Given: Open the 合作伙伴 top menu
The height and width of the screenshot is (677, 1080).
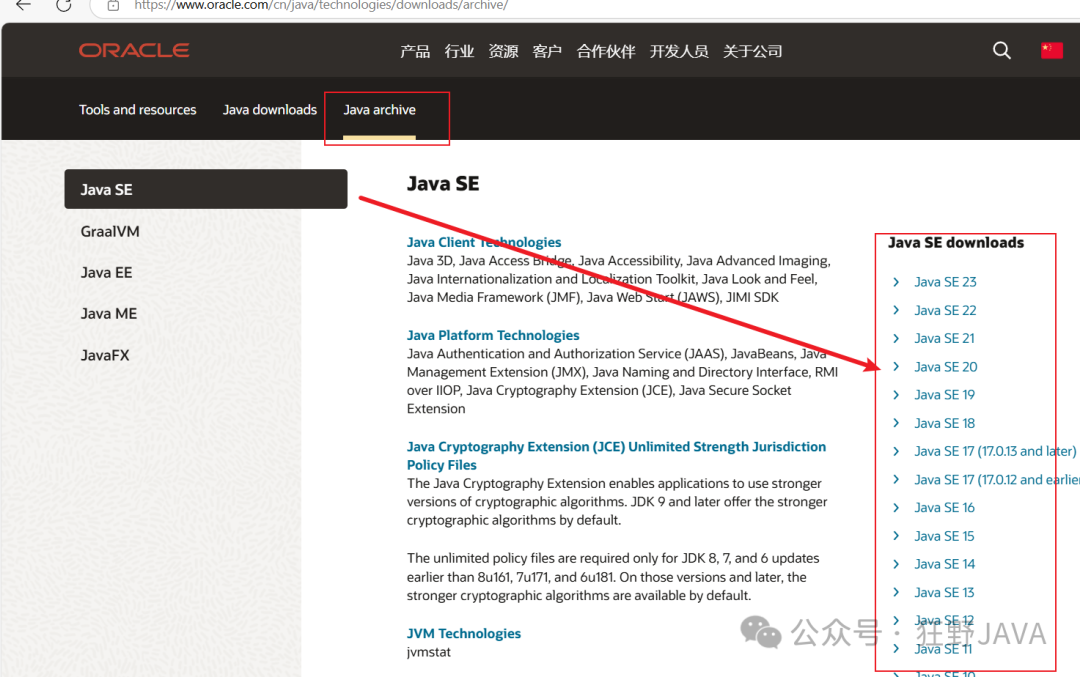Looking at the screenshot, I should (x=605, y=51).
